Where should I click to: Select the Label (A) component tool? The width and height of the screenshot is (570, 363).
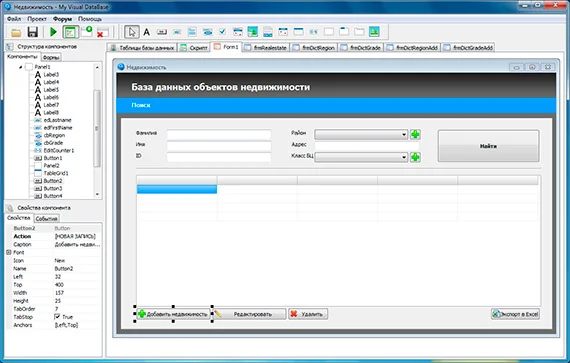point(146,32)
